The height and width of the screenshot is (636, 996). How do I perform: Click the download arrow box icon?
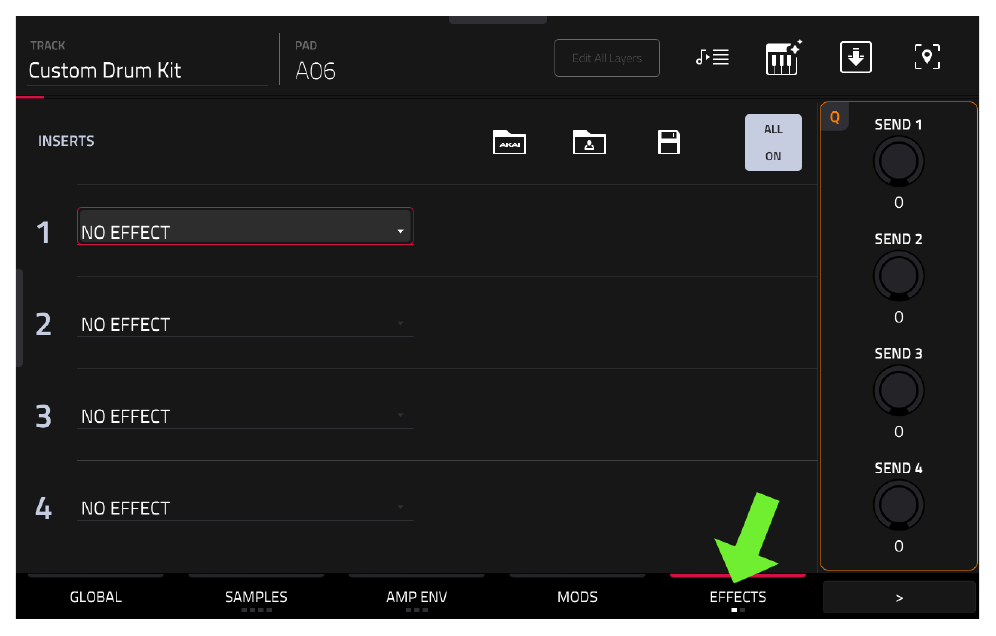tap(856, 57)
